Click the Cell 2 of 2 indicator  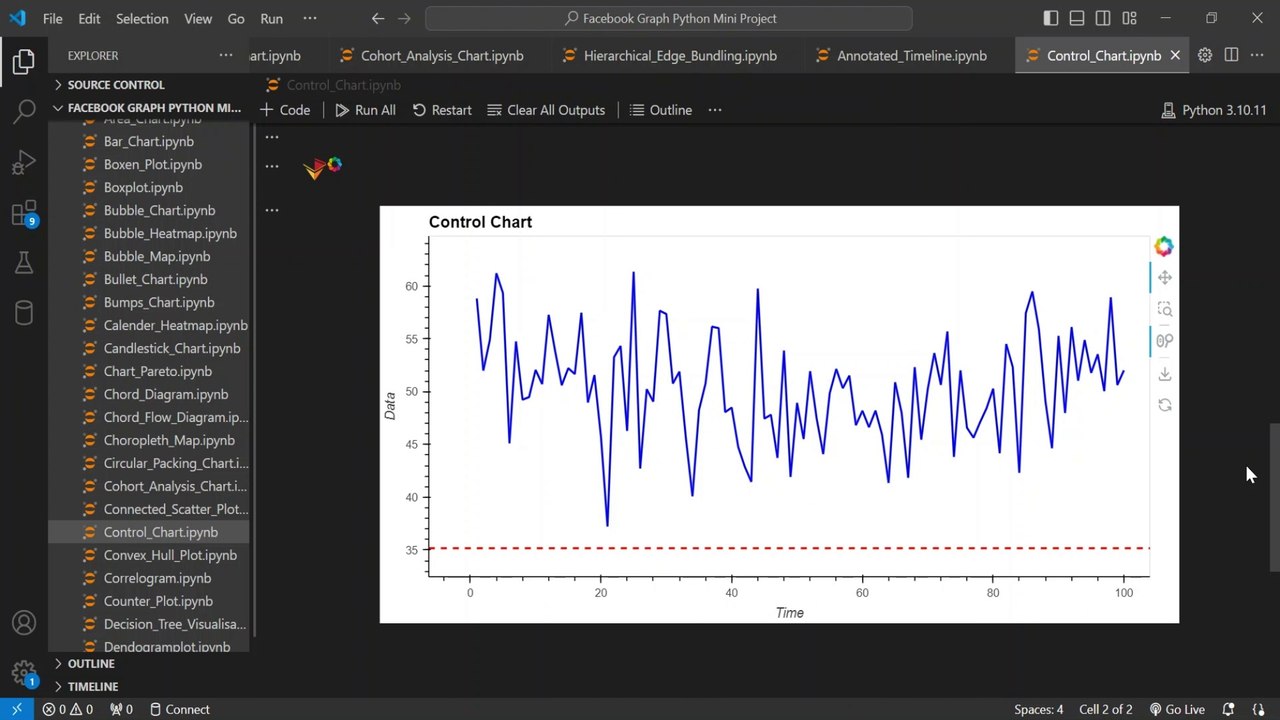[x=1106, y=709]
